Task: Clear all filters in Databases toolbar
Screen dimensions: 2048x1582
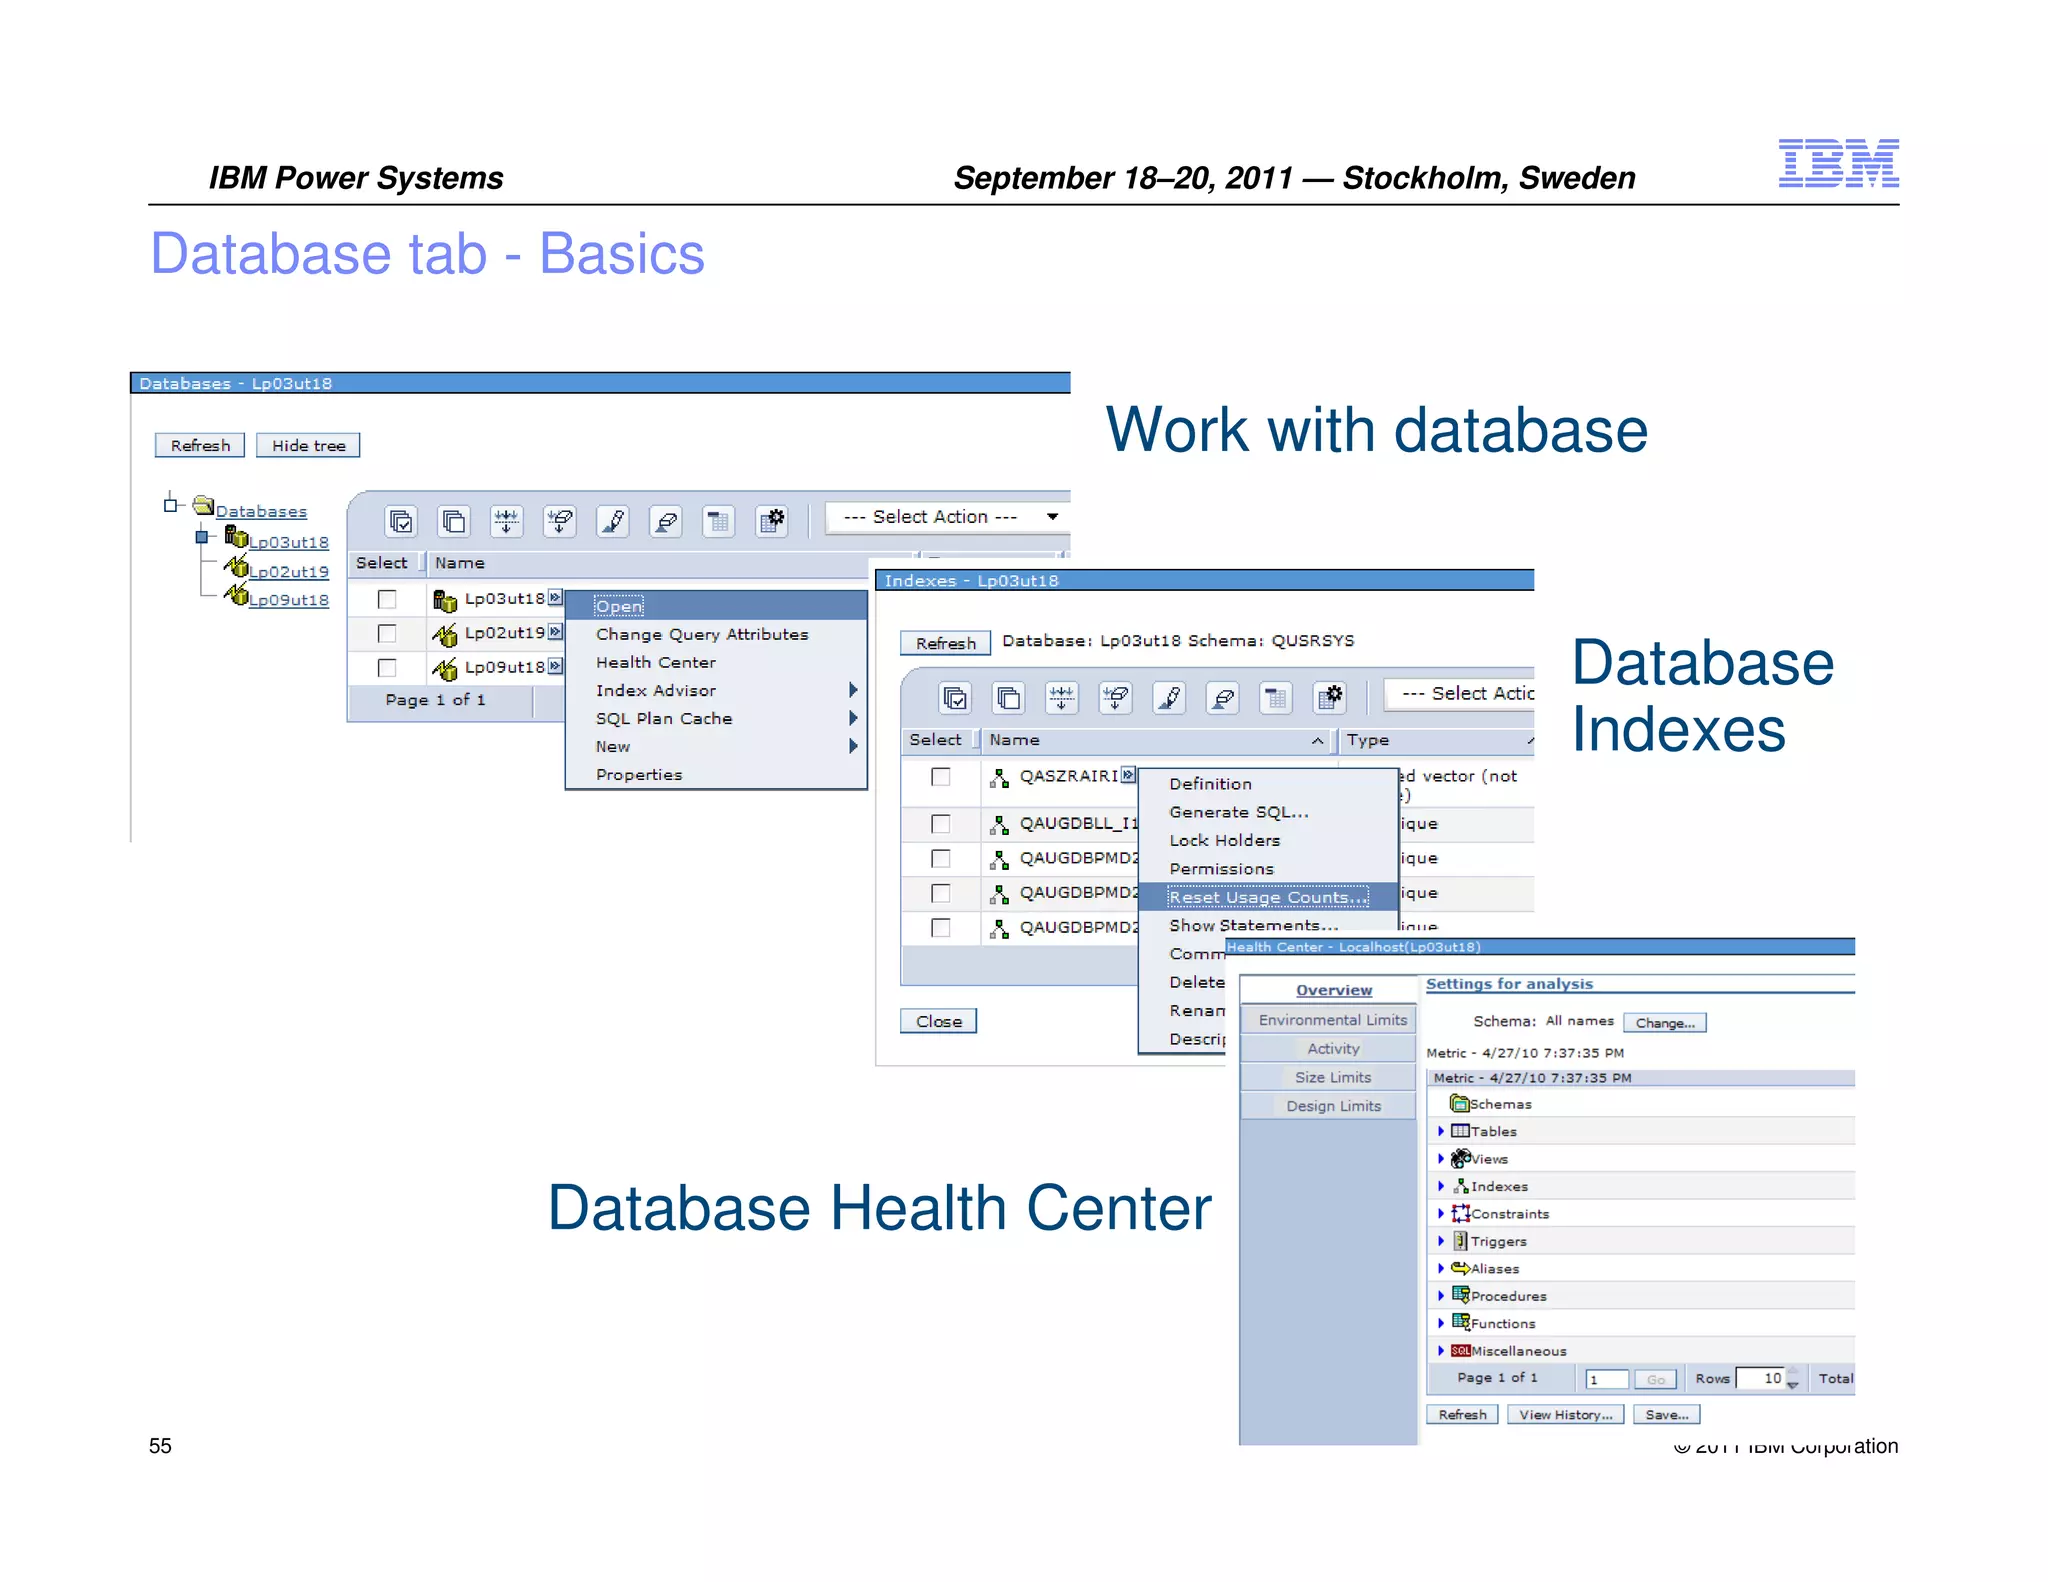Action: coord(560,521)
